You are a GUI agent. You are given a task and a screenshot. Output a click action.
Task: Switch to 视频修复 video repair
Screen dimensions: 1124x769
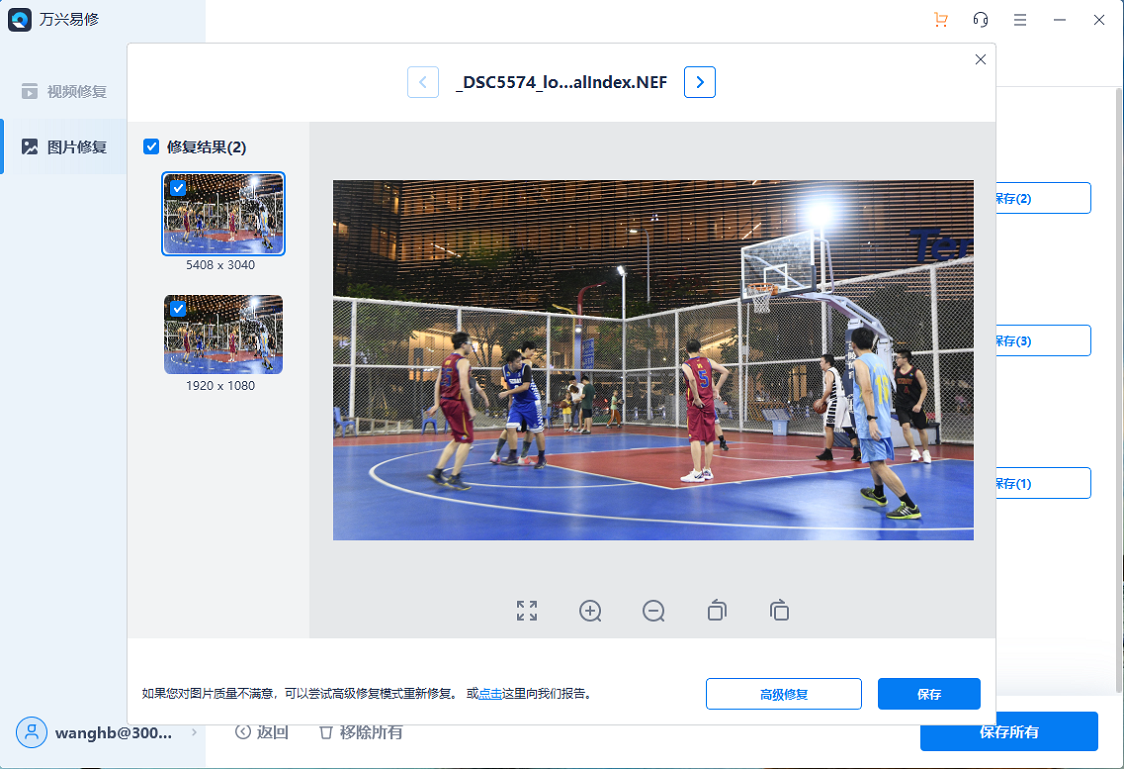point(64,92)
